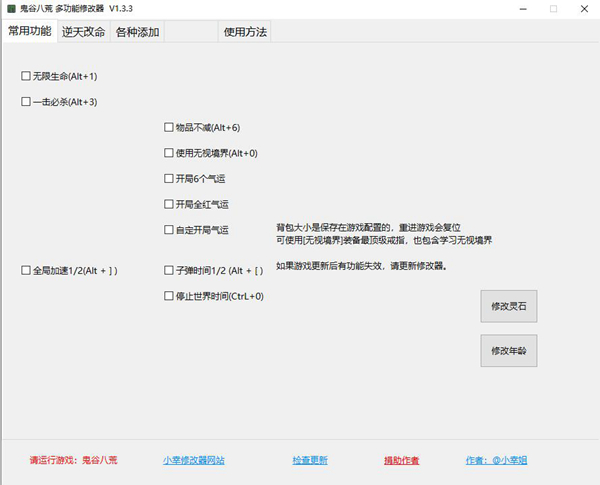The width and height of the screenshot is (600, 485).
Task: Check 停止世界时间(Ctrl+0) option
Action: click(169, 296)
